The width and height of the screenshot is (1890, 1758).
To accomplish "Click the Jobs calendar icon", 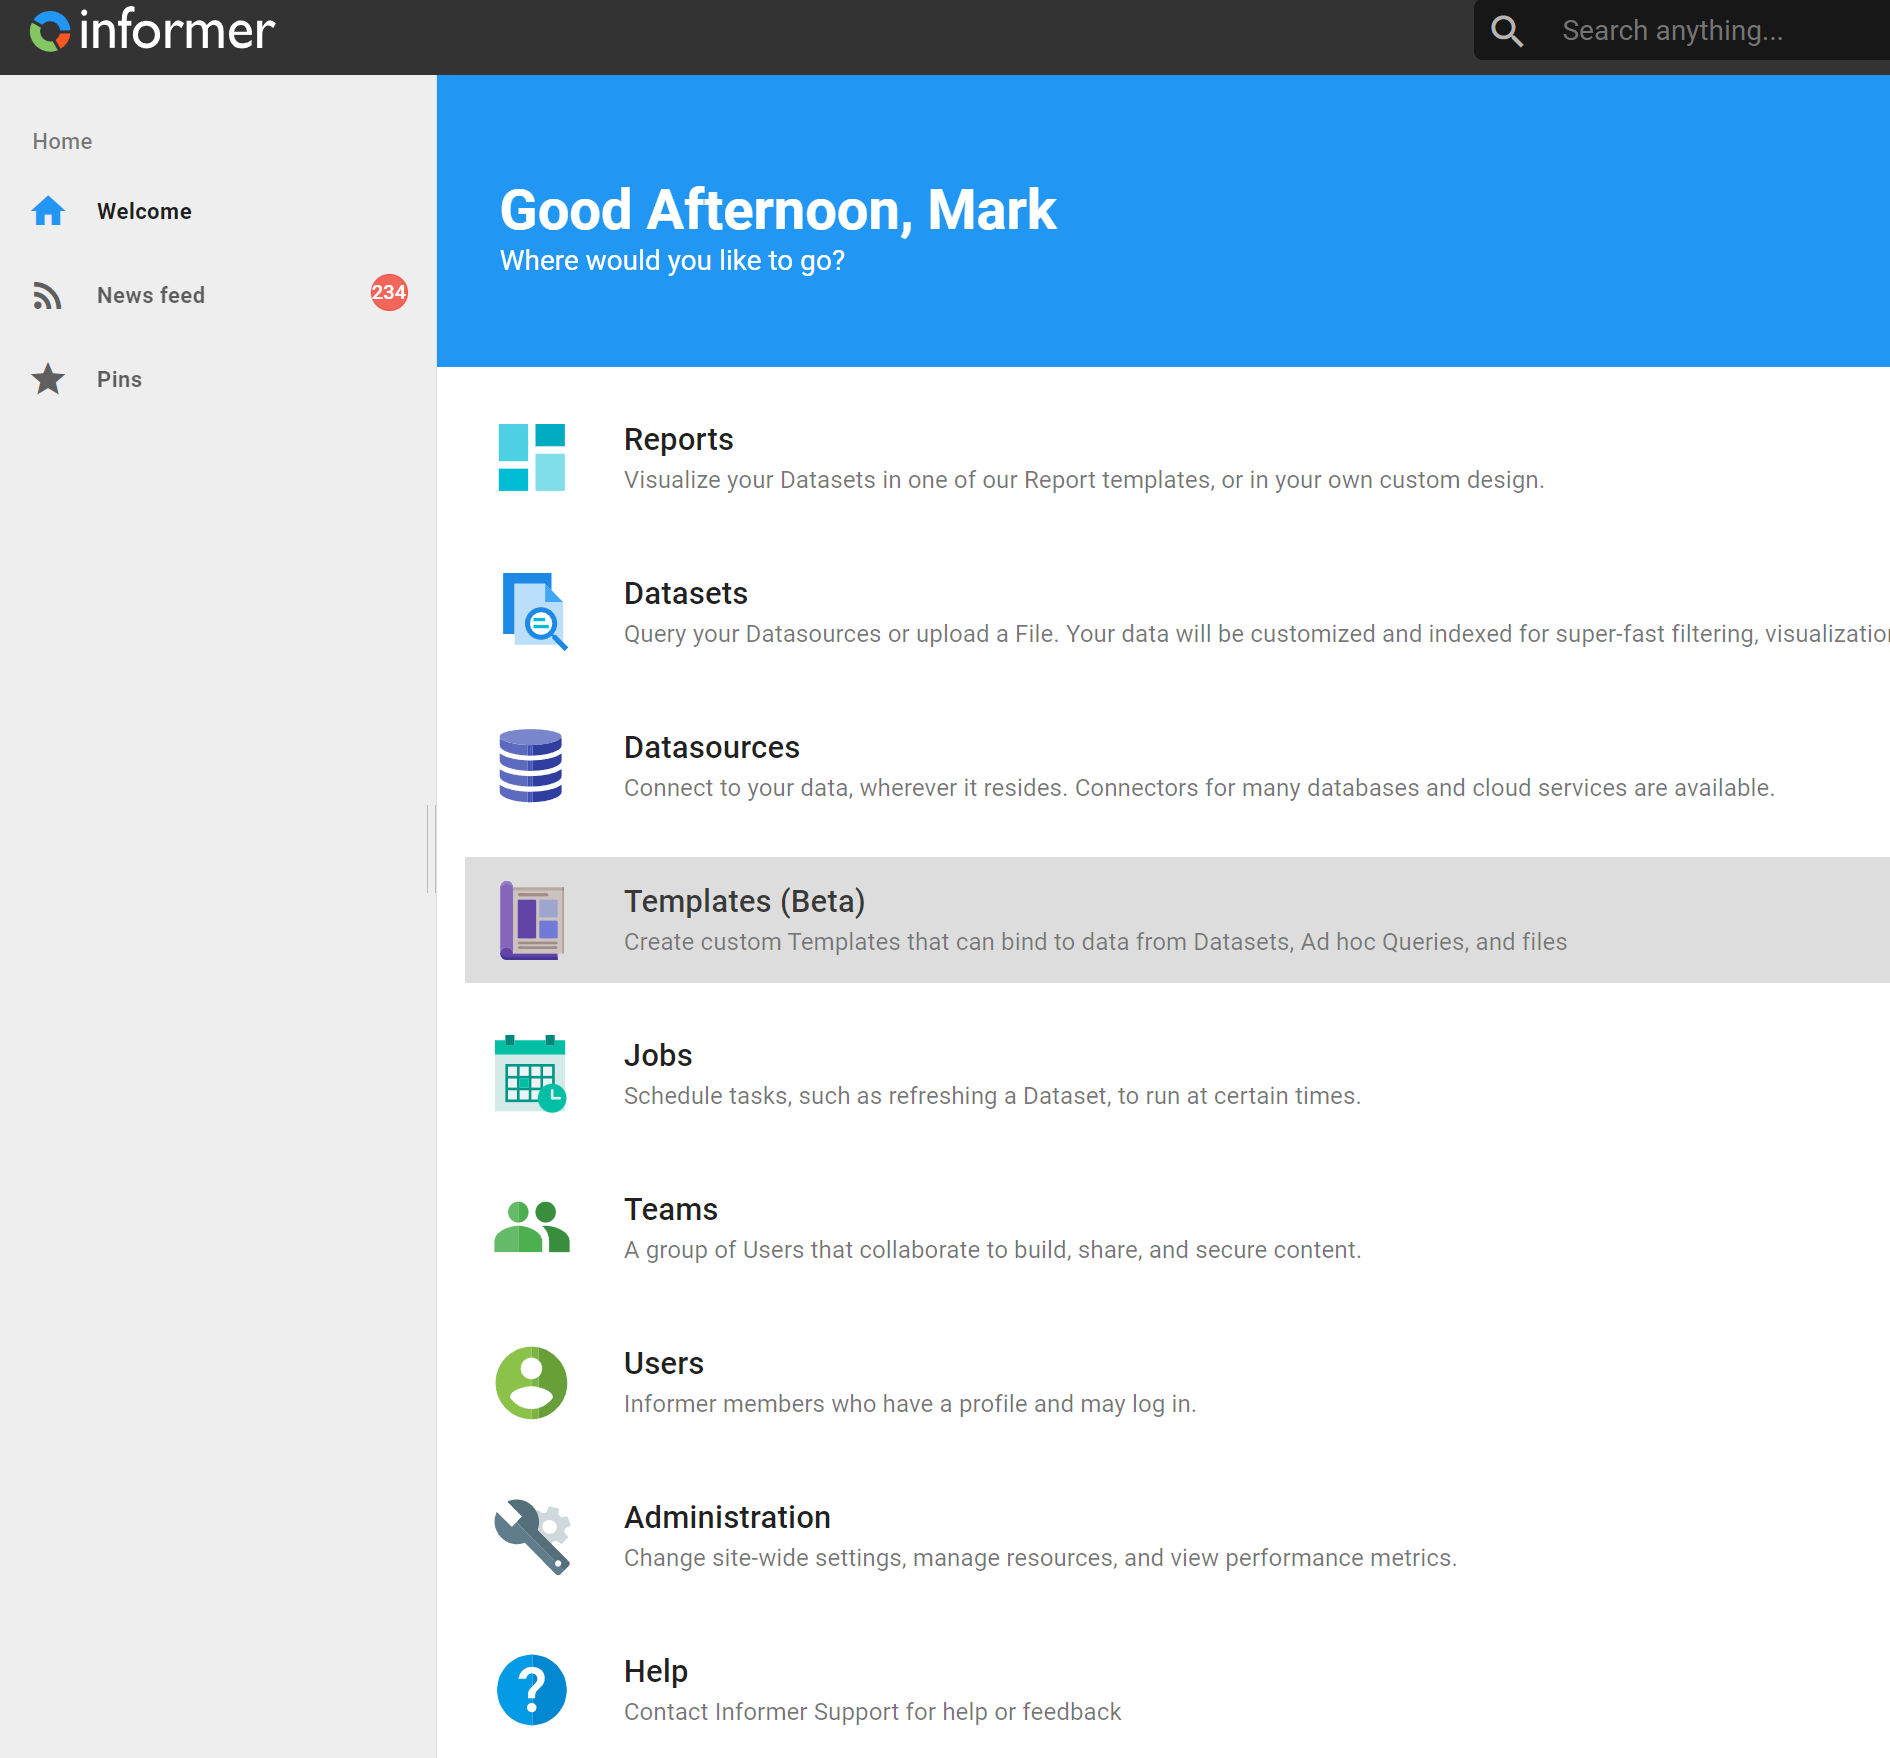I will pyautogui.click(x=531, y=1074).
